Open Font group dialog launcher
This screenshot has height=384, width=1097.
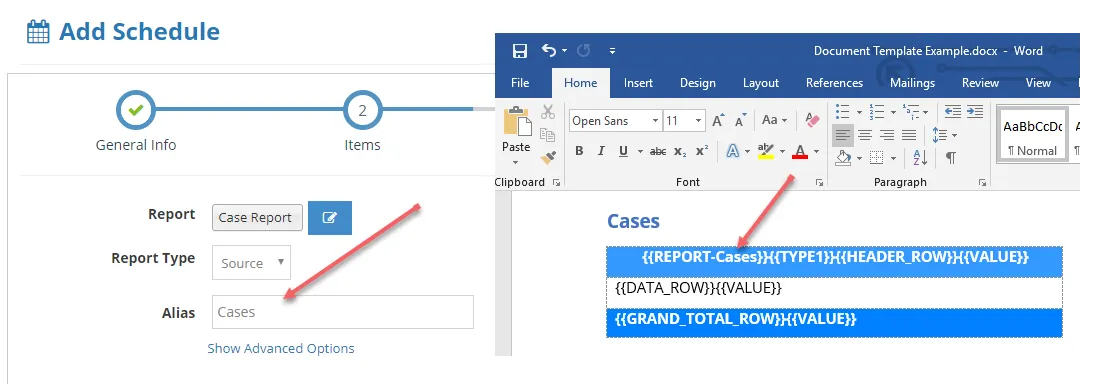(x=819, y=183)
